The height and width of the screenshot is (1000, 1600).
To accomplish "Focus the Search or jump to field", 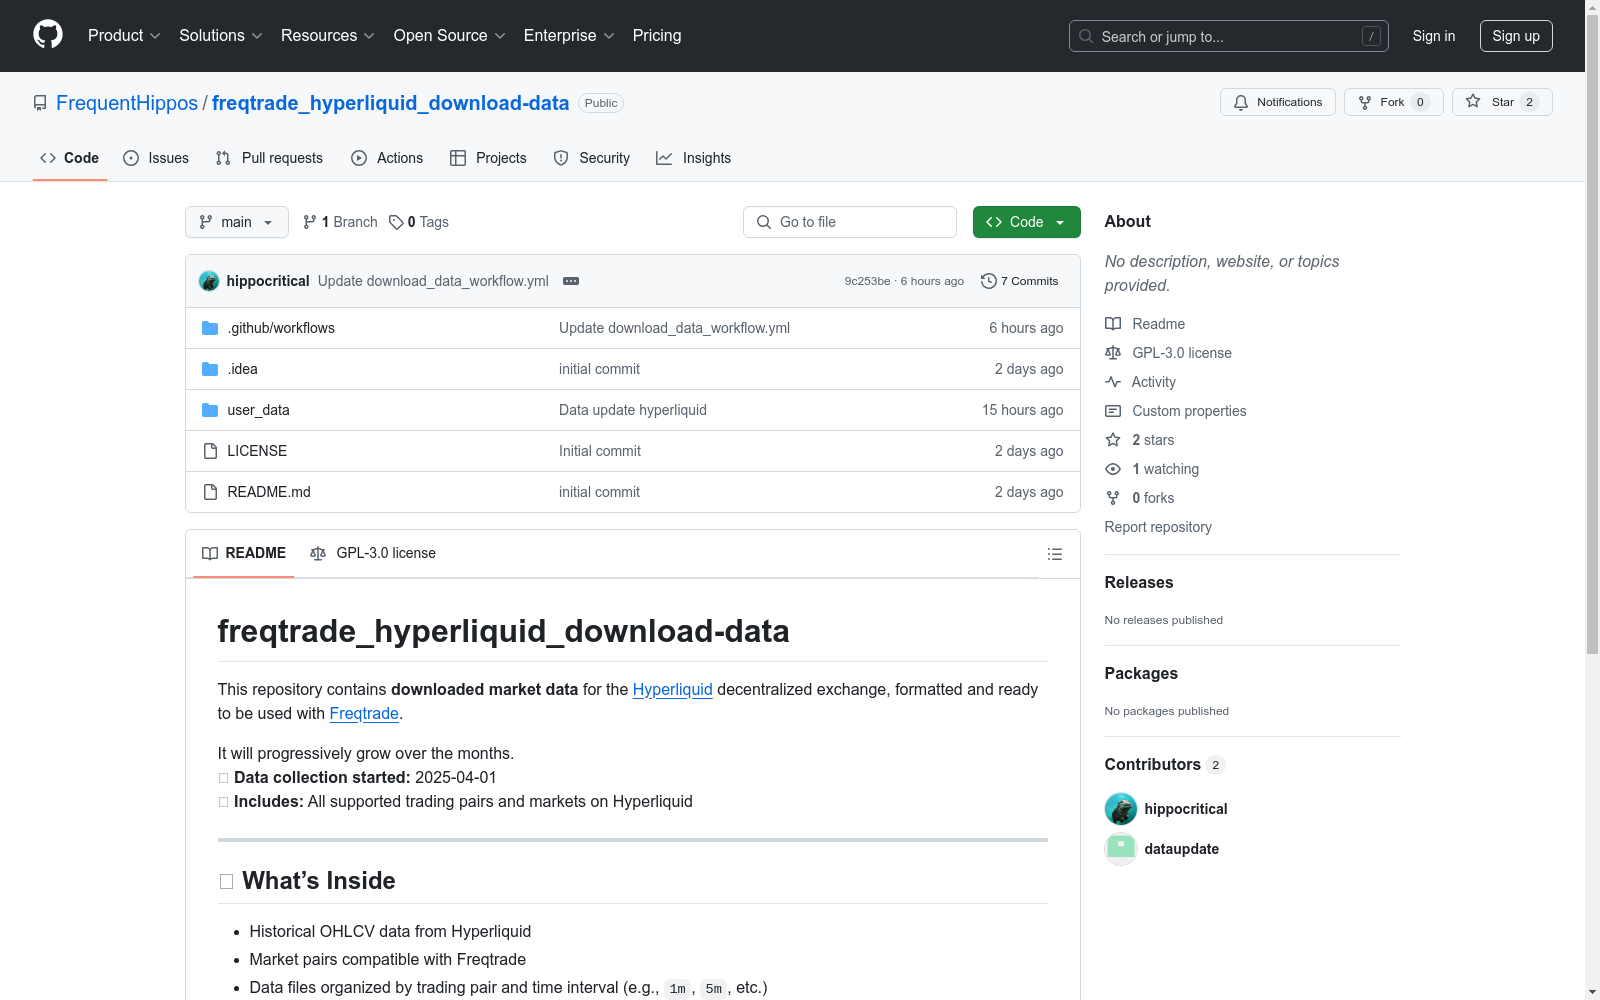I will pyautogui.click(x=1229, y=36).
